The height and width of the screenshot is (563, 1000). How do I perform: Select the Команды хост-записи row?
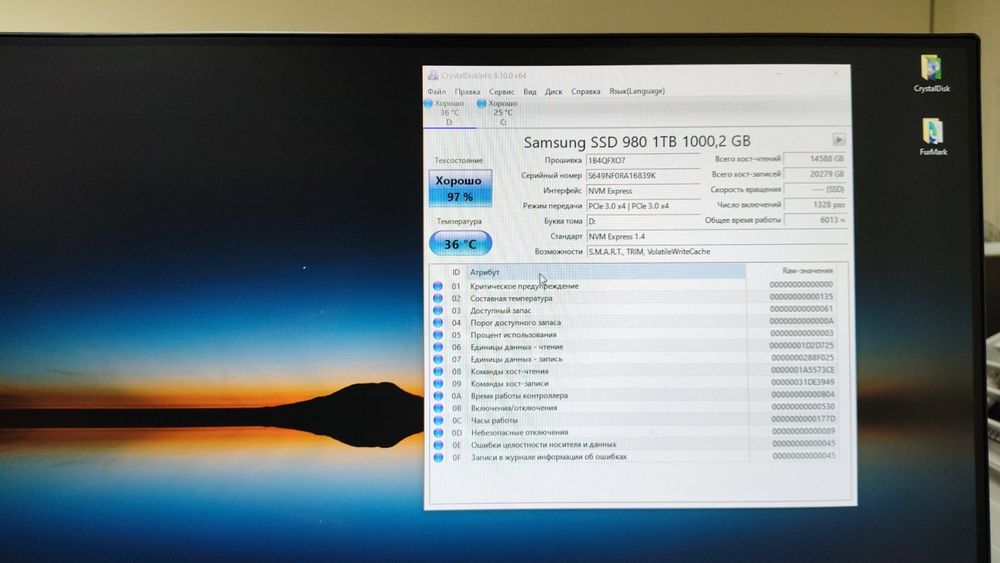tap(635, 383)
